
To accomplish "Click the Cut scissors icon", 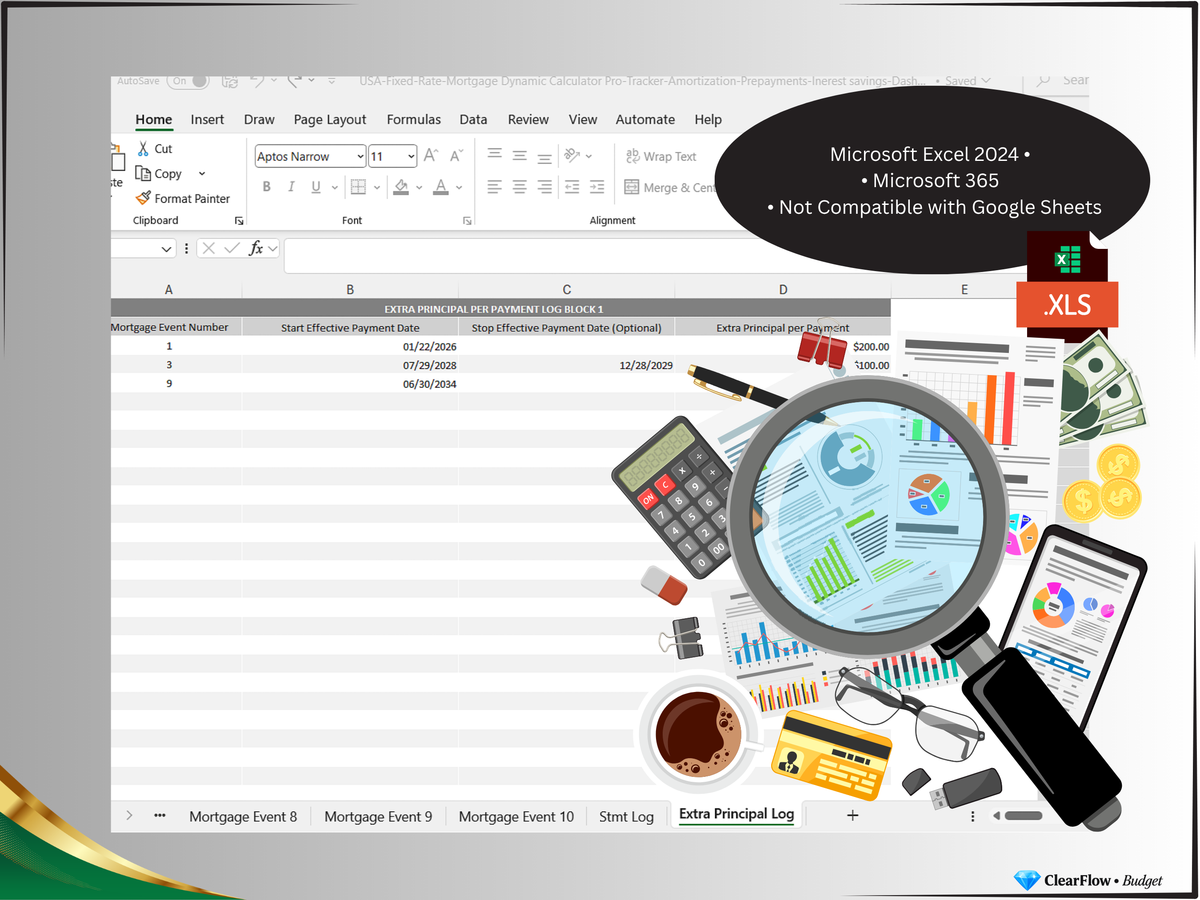I will (143, 149).
